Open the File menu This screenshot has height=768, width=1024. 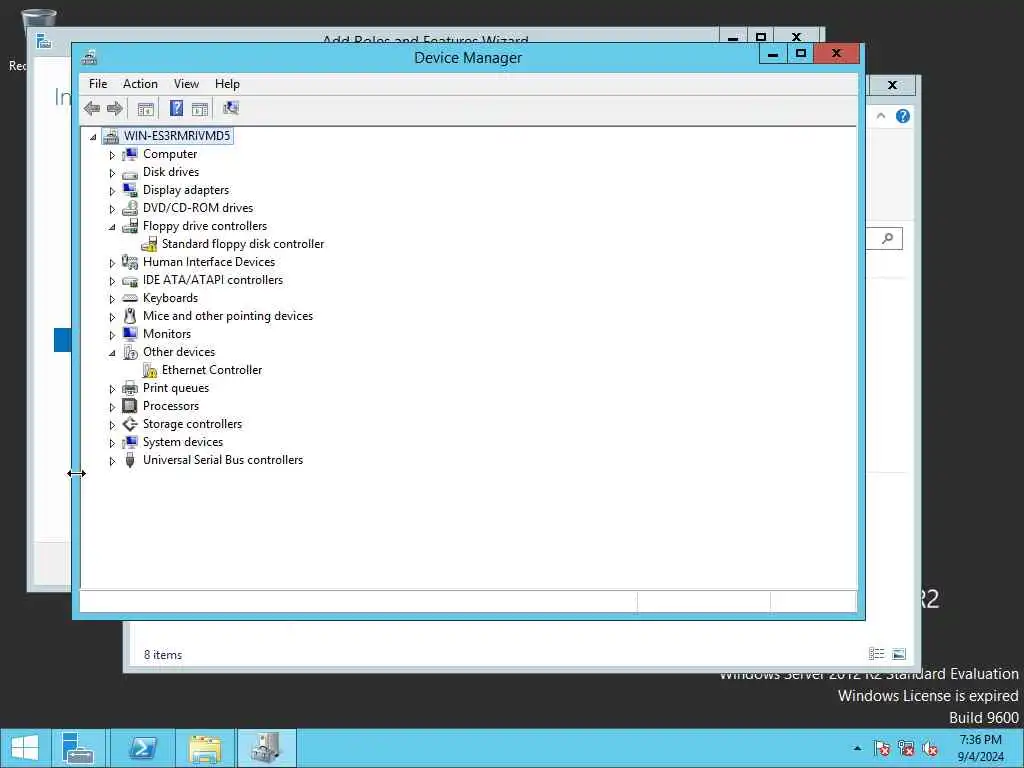[98, 84]
